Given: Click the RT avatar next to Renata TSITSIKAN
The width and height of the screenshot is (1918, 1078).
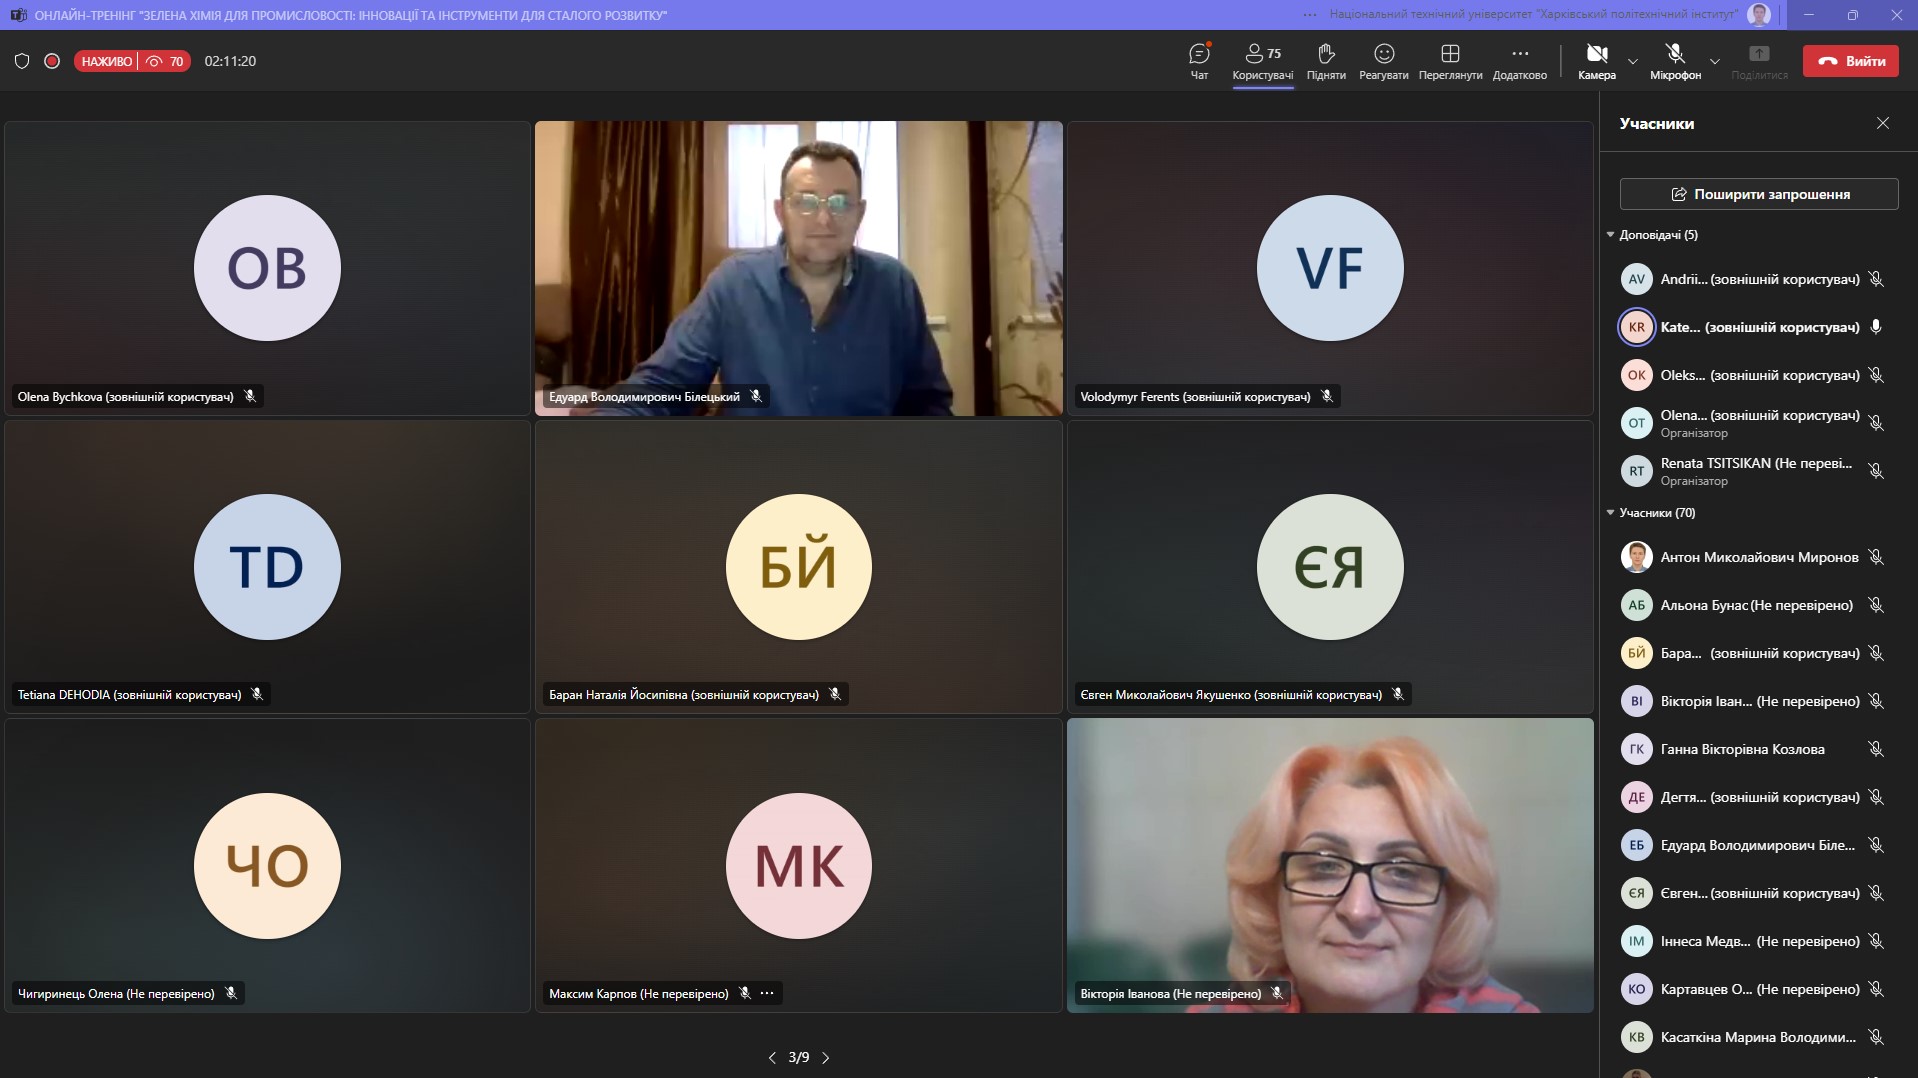Looking at the screenshot, I should 1636,471.
